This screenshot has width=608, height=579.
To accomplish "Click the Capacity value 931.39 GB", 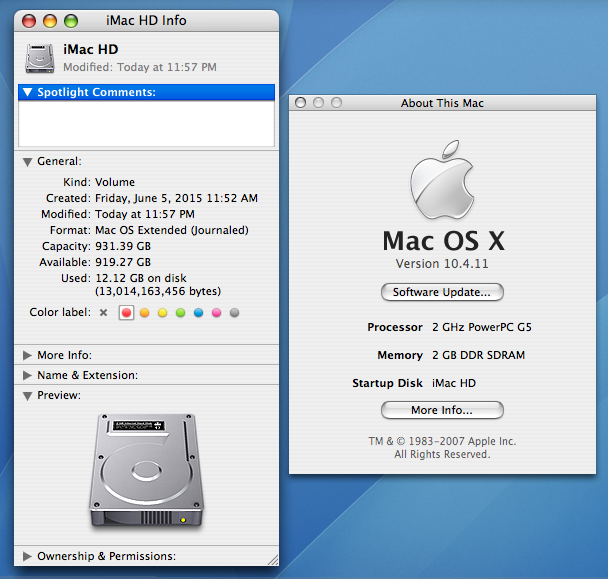I will click(x=123, y=246).
